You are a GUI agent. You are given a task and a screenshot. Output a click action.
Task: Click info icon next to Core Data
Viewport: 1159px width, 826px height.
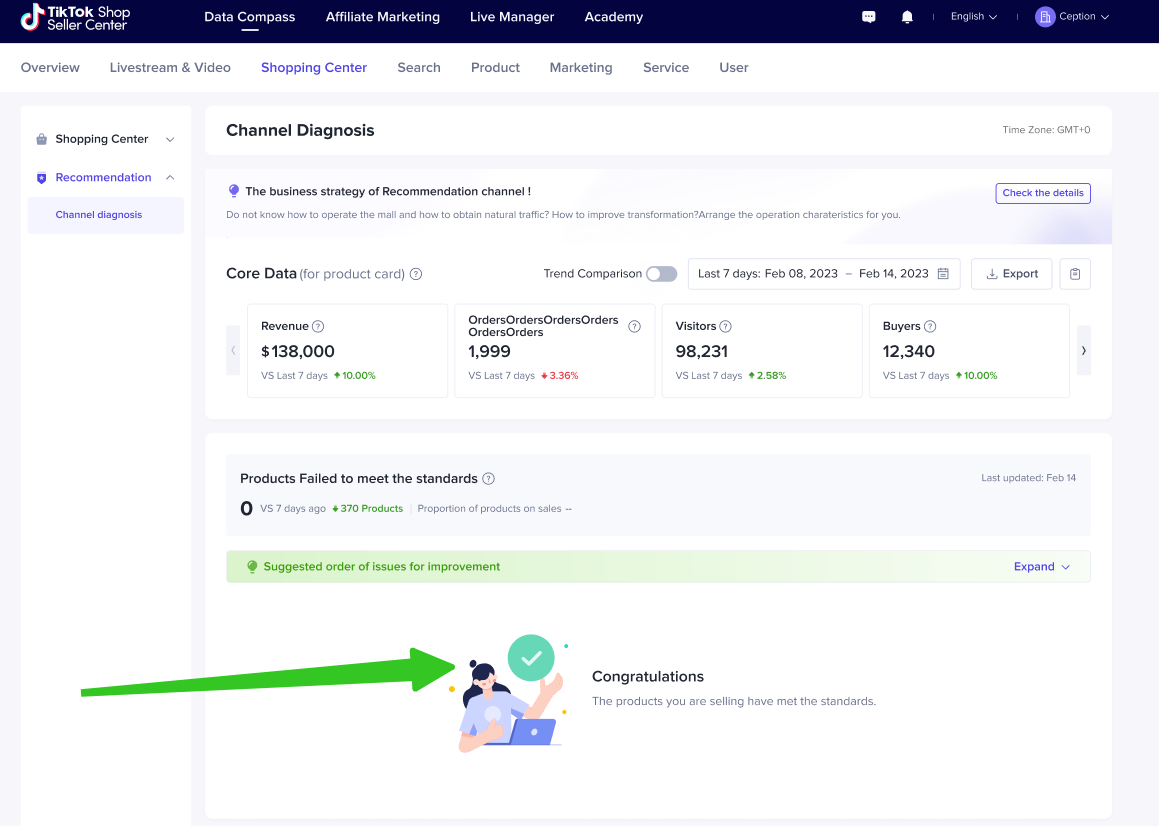click(x=416, y=274)
